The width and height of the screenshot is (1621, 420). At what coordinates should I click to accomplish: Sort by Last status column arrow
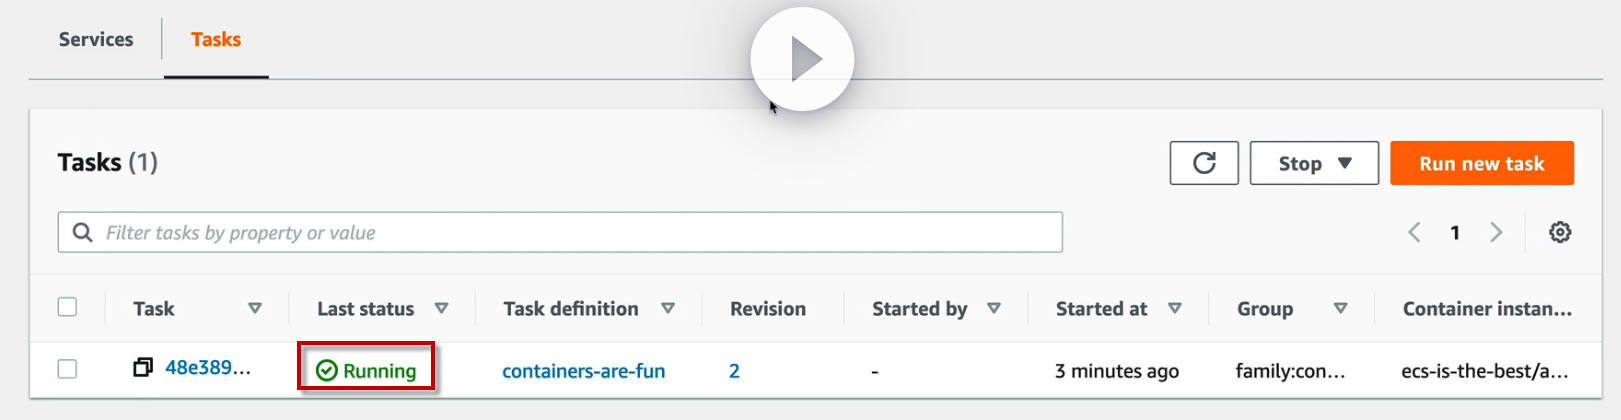tap(441, 309)
